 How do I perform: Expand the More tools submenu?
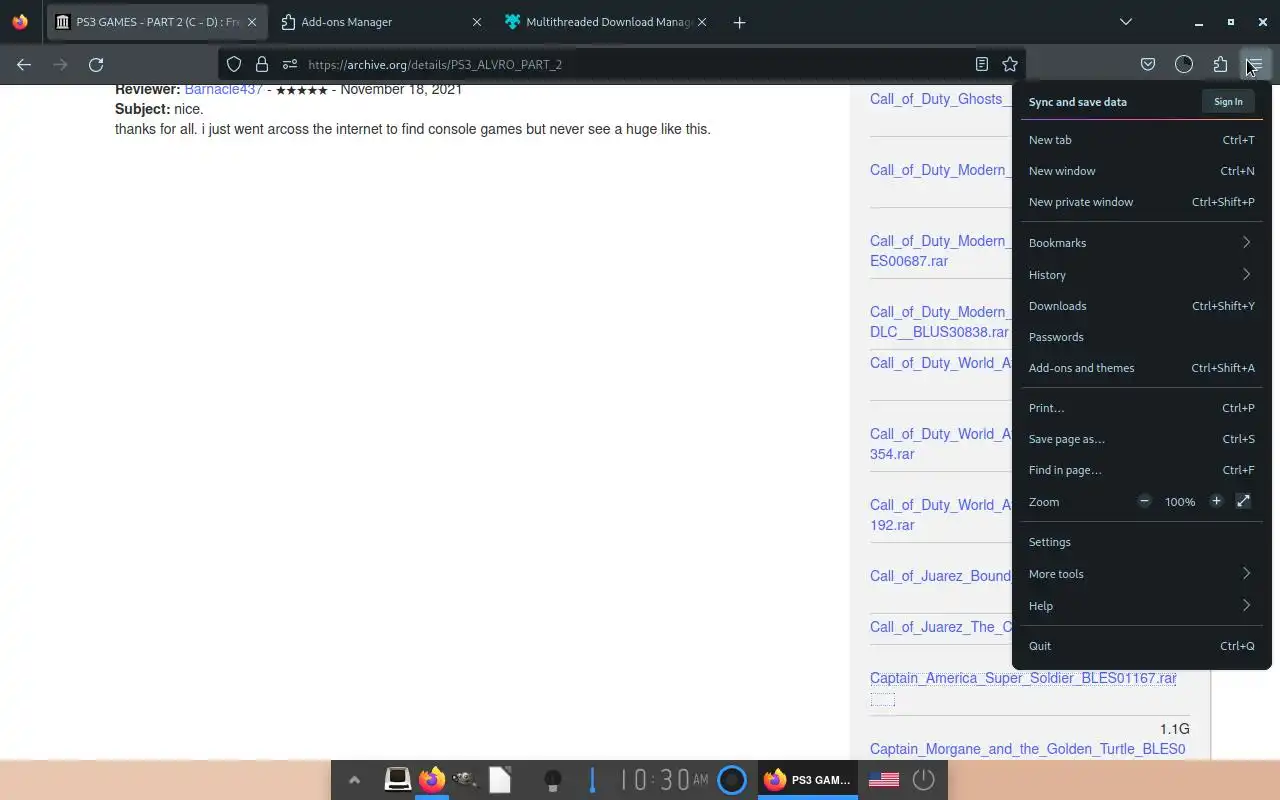pyautogui.click(x=1141, y=574)
